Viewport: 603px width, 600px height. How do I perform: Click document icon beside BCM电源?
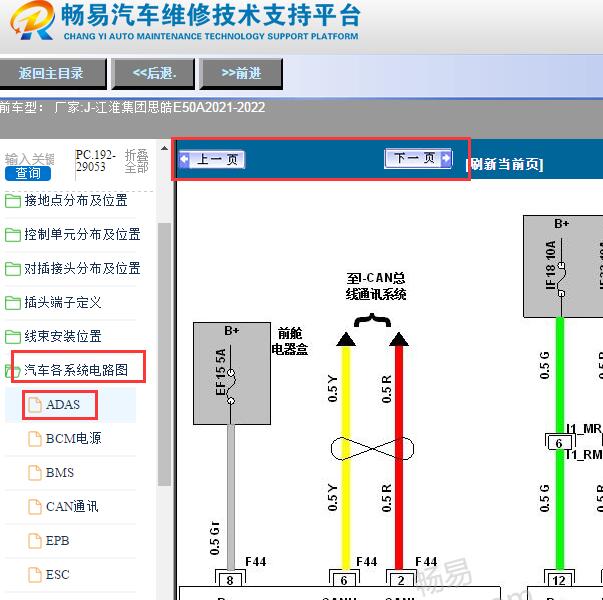pos(35,438)
